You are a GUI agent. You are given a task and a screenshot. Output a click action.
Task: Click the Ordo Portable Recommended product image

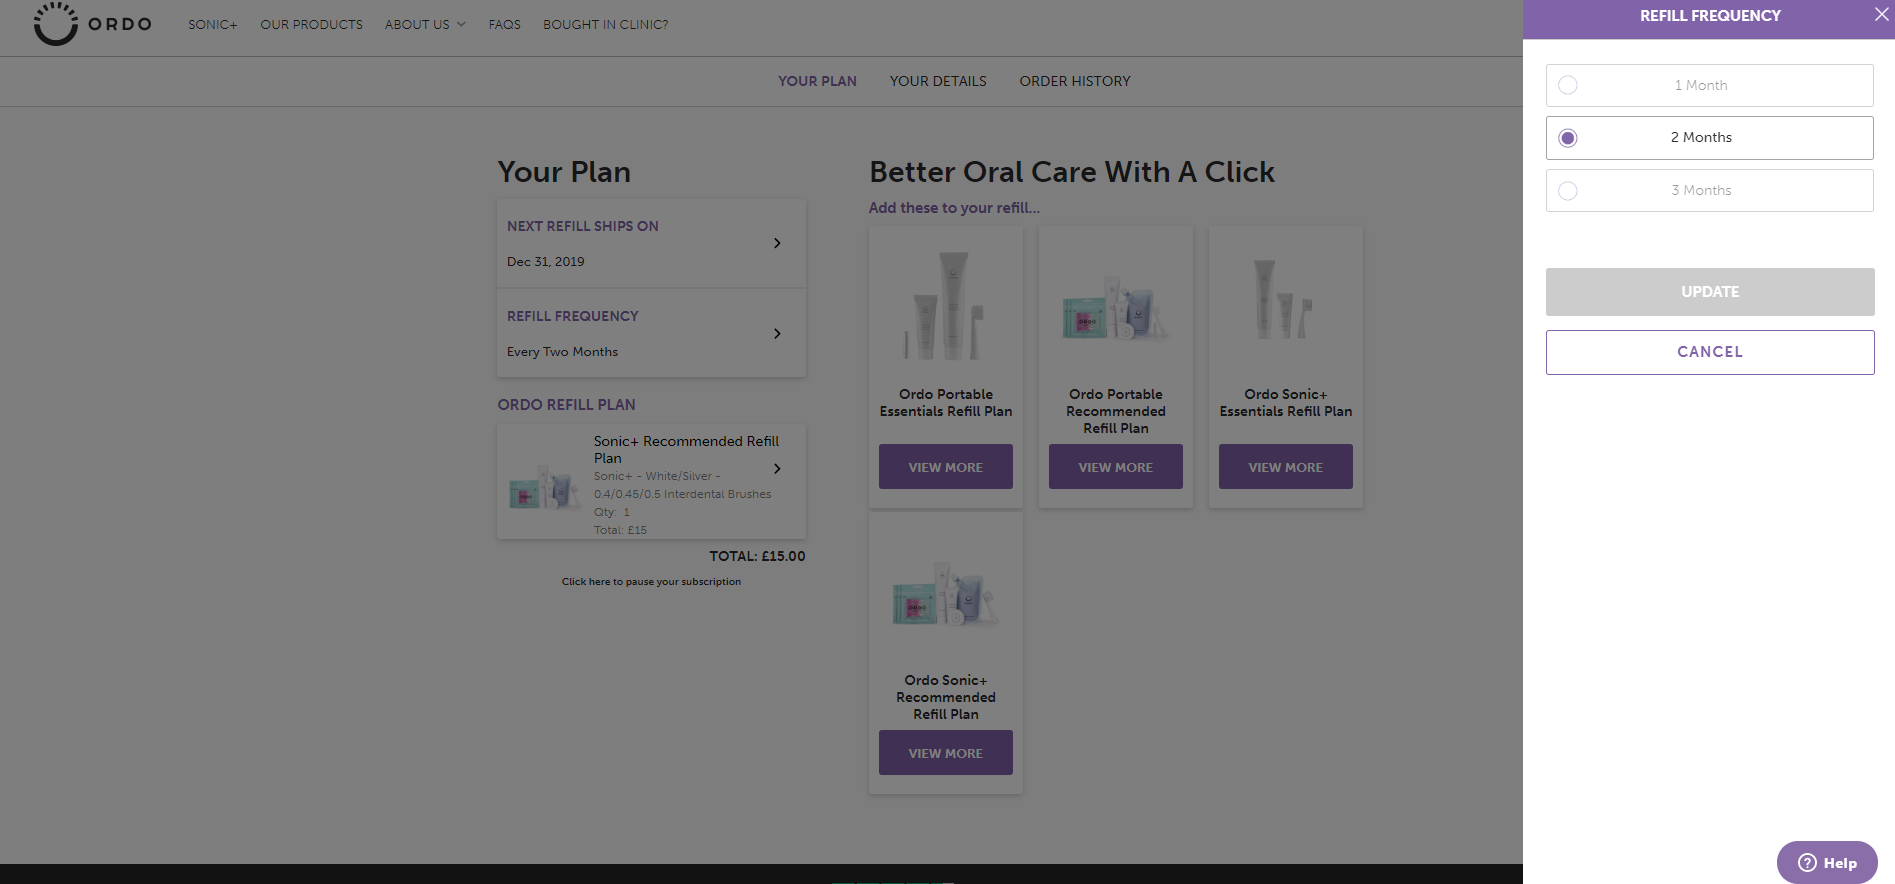1116,310
